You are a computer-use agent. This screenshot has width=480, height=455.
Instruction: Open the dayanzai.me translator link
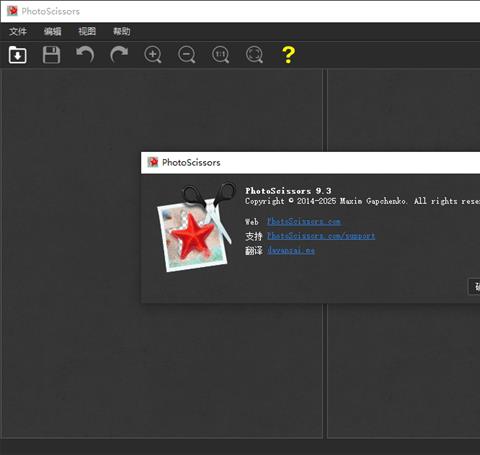(x=291, y=250)
